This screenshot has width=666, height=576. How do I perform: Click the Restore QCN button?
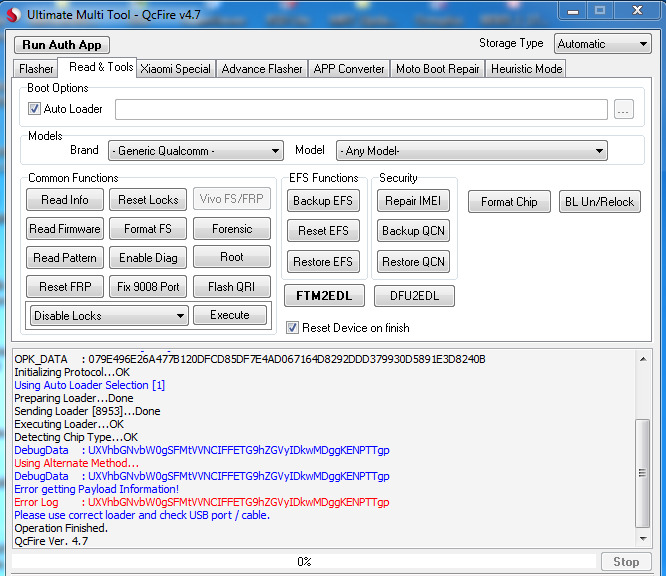tap(413, 262)
